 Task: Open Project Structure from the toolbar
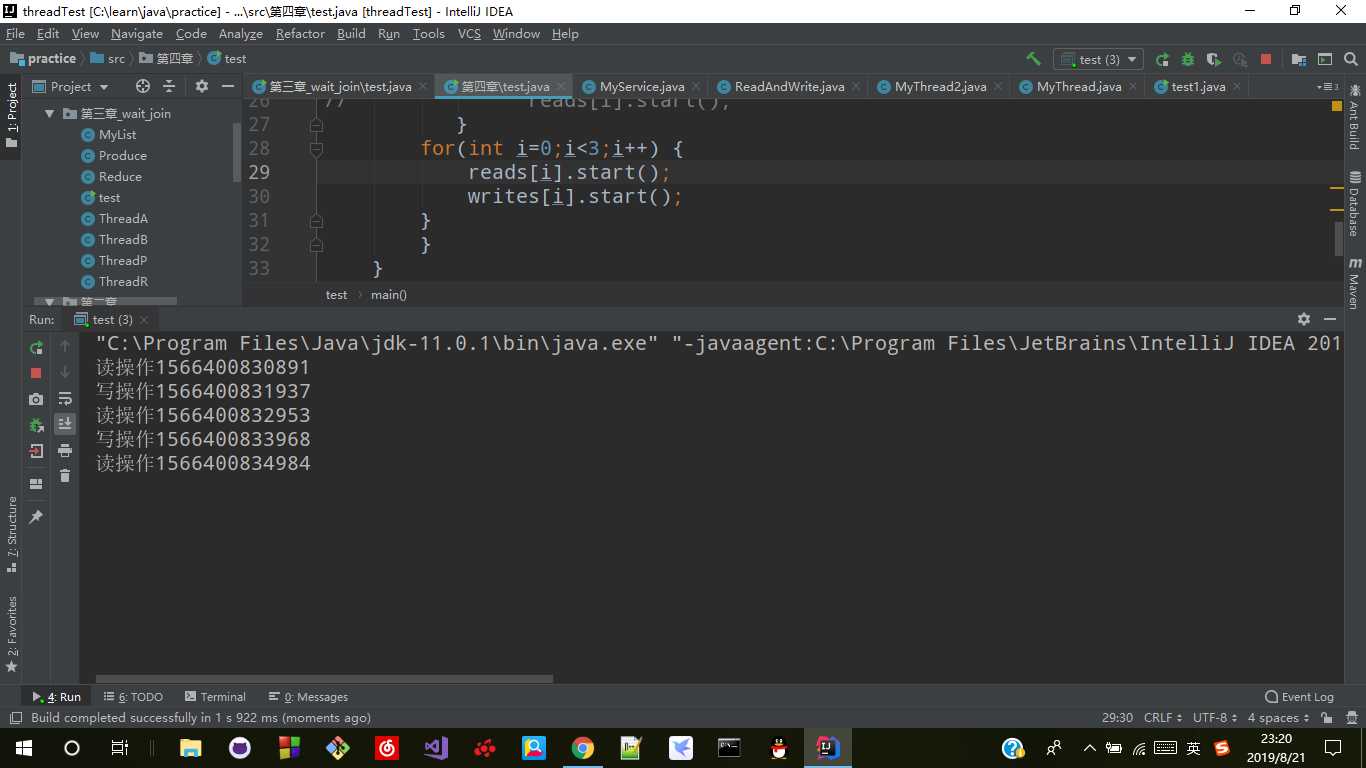point(1299,59)
